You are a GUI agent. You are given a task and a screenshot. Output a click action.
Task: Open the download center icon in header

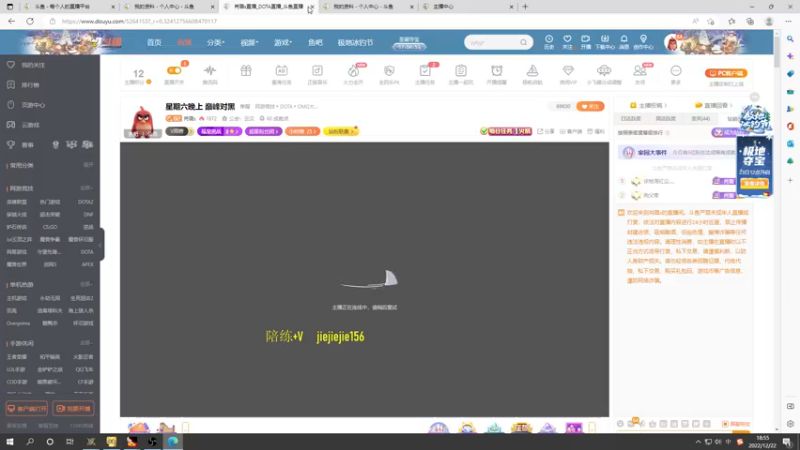(605, 42)
